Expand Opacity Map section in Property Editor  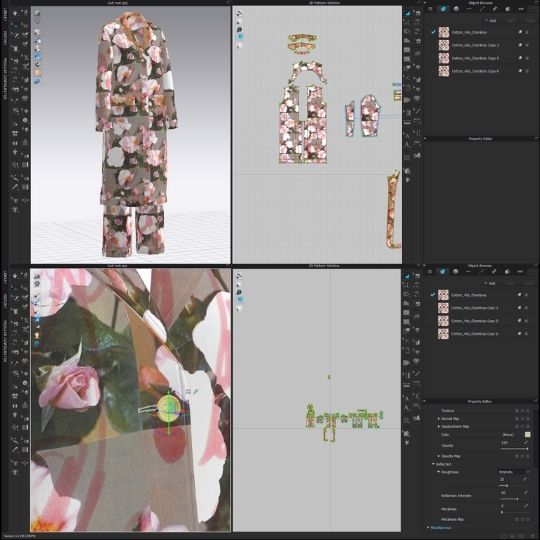tap(439, 456)
